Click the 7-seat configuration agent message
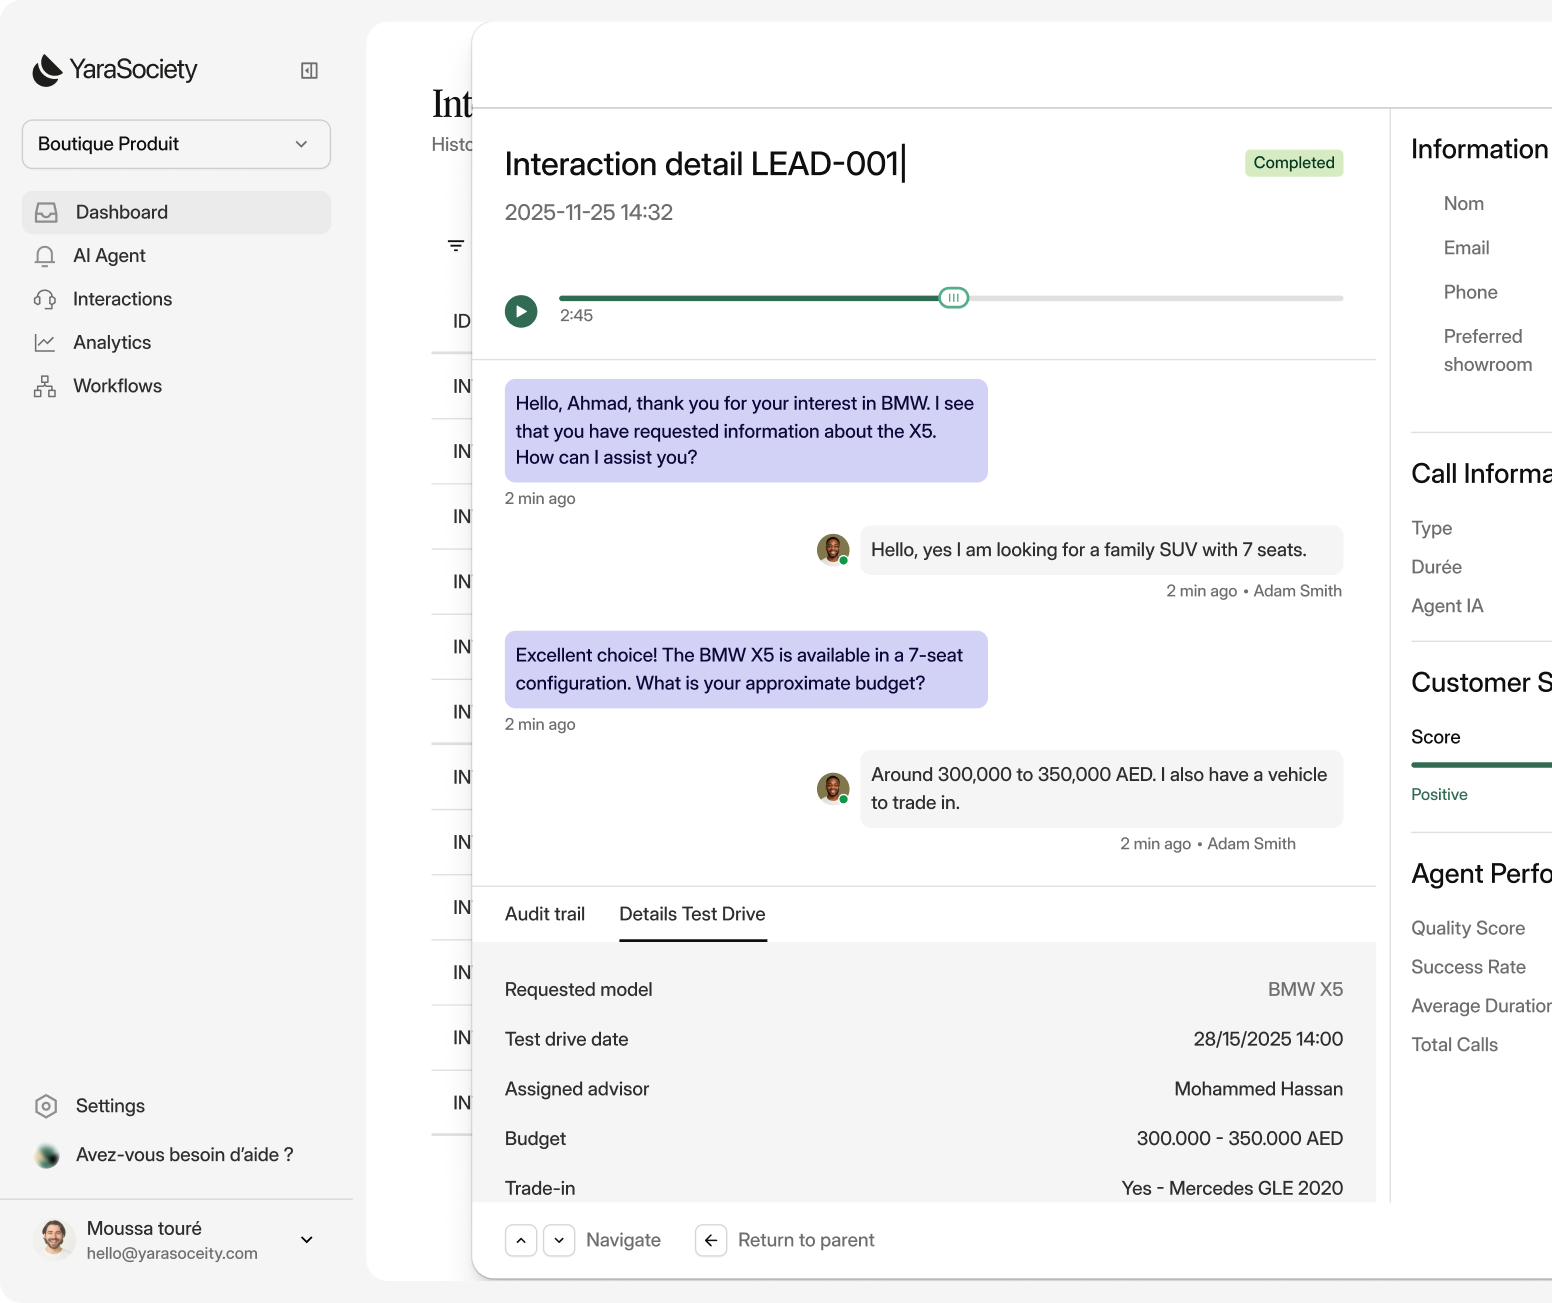 point(746,669)
